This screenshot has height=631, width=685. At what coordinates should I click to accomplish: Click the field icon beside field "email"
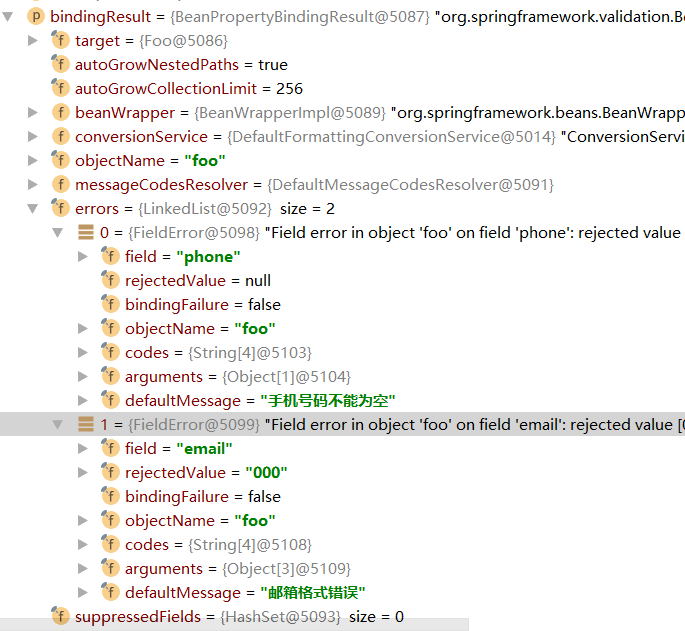click(x=111, y=448)
